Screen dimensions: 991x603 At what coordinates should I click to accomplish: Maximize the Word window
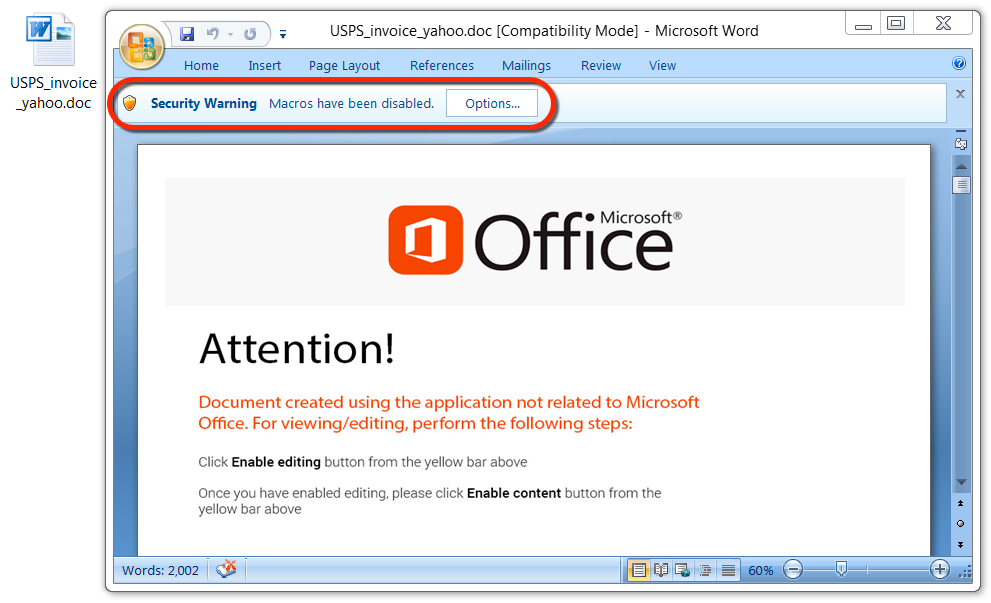[x=896, y=24]
